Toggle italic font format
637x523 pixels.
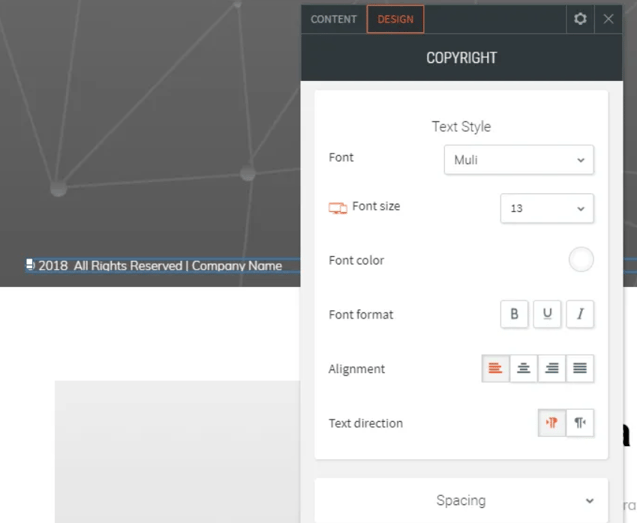[580, 314]
